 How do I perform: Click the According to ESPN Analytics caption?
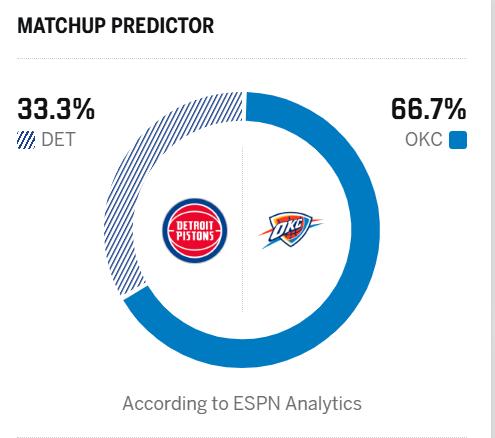242,404
